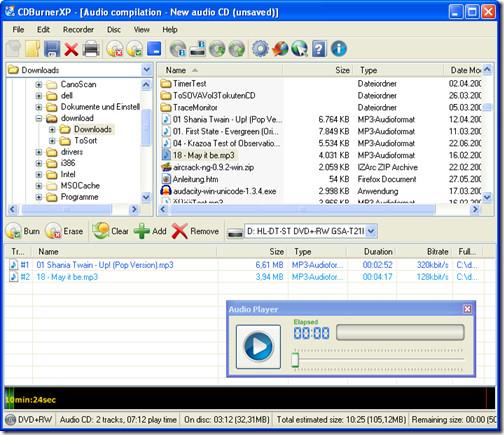Clear the compilation with the Clear button
Screen dimensions: 504x435
110,231
